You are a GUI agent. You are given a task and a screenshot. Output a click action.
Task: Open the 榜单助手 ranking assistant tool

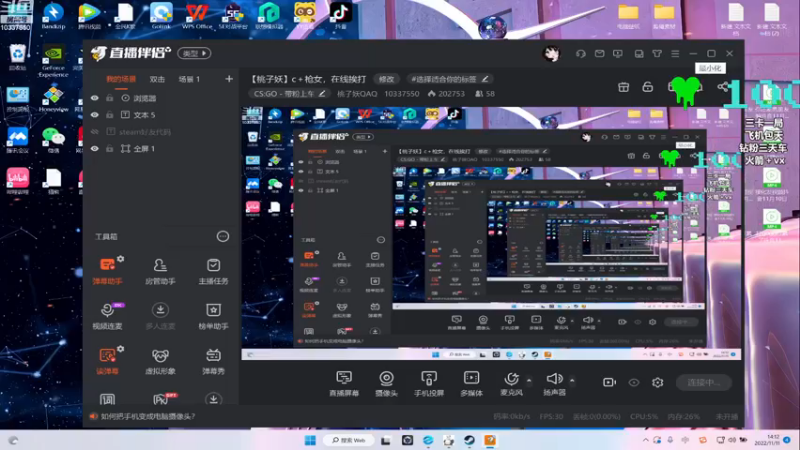click(x=213, y=316)
